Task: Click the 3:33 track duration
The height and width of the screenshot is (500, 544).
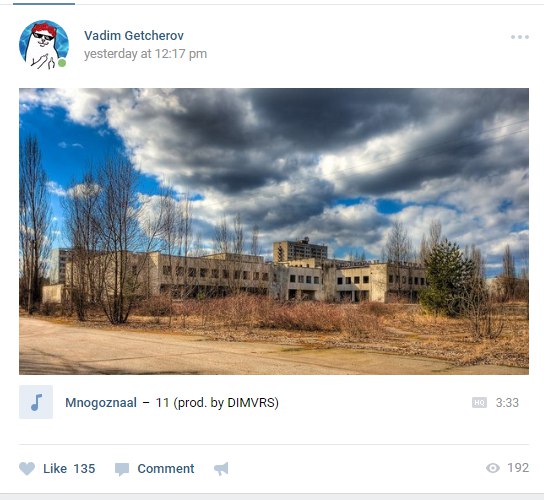Action: (507, 402)
